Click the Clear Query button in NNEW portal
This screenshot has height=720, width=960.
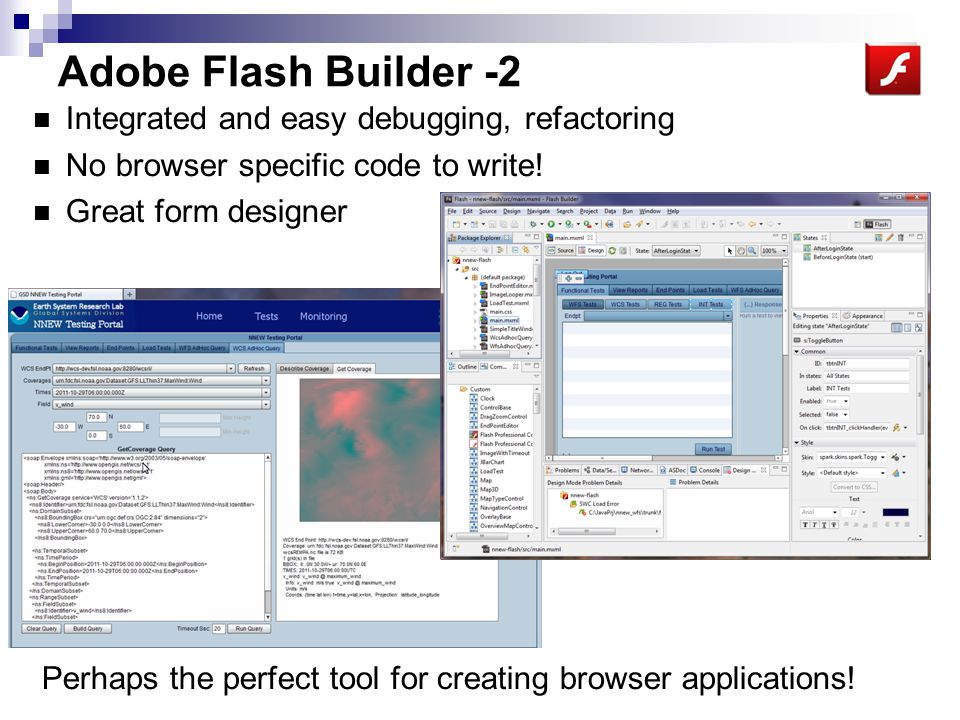(41, 629)
